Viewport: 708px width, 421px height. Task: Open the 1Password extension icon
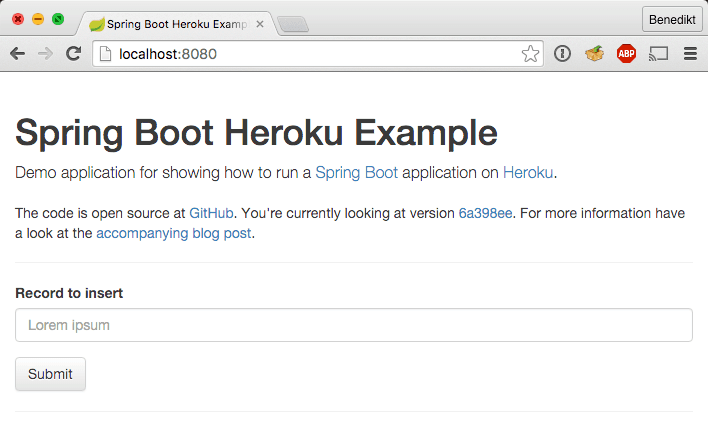tap(562, 54)
